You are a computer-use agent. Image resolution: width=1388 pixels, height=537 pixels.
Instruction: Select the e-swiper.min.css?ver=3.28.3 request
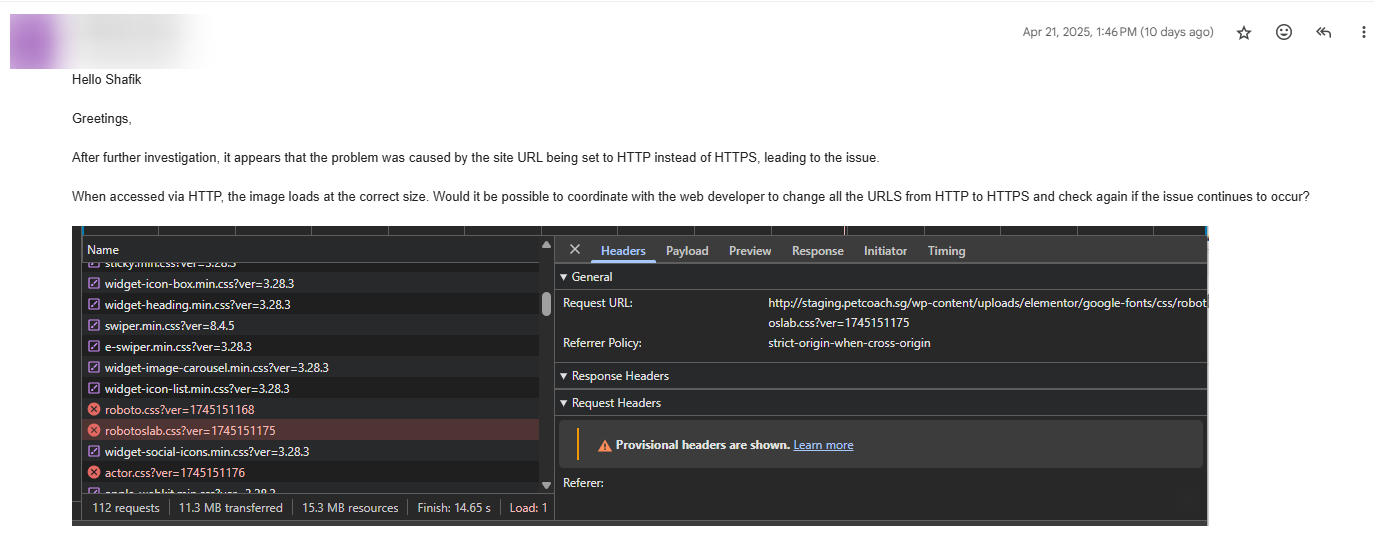310,347
